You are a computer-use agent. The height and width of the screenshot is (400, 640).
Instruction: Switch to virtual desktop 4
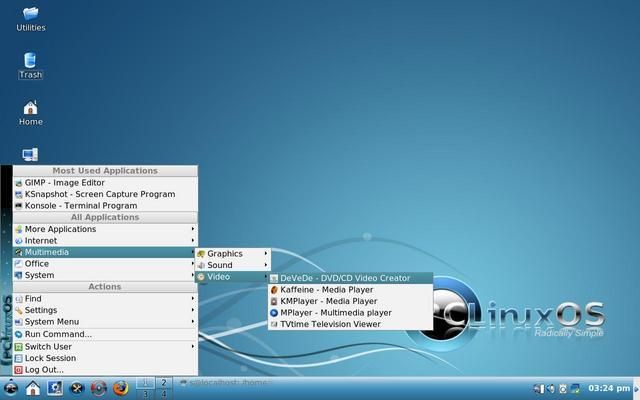click(164, 394)
